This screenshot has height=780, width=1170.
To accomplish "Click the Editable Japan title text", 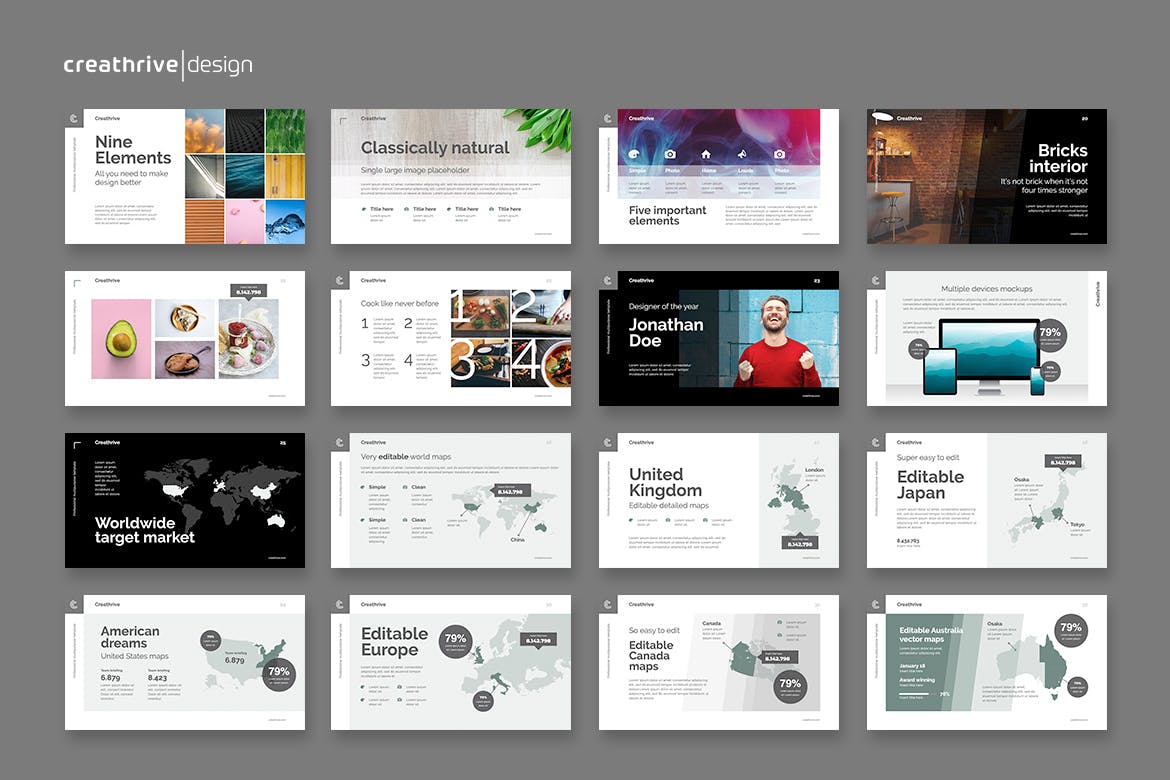I will 930,484.
